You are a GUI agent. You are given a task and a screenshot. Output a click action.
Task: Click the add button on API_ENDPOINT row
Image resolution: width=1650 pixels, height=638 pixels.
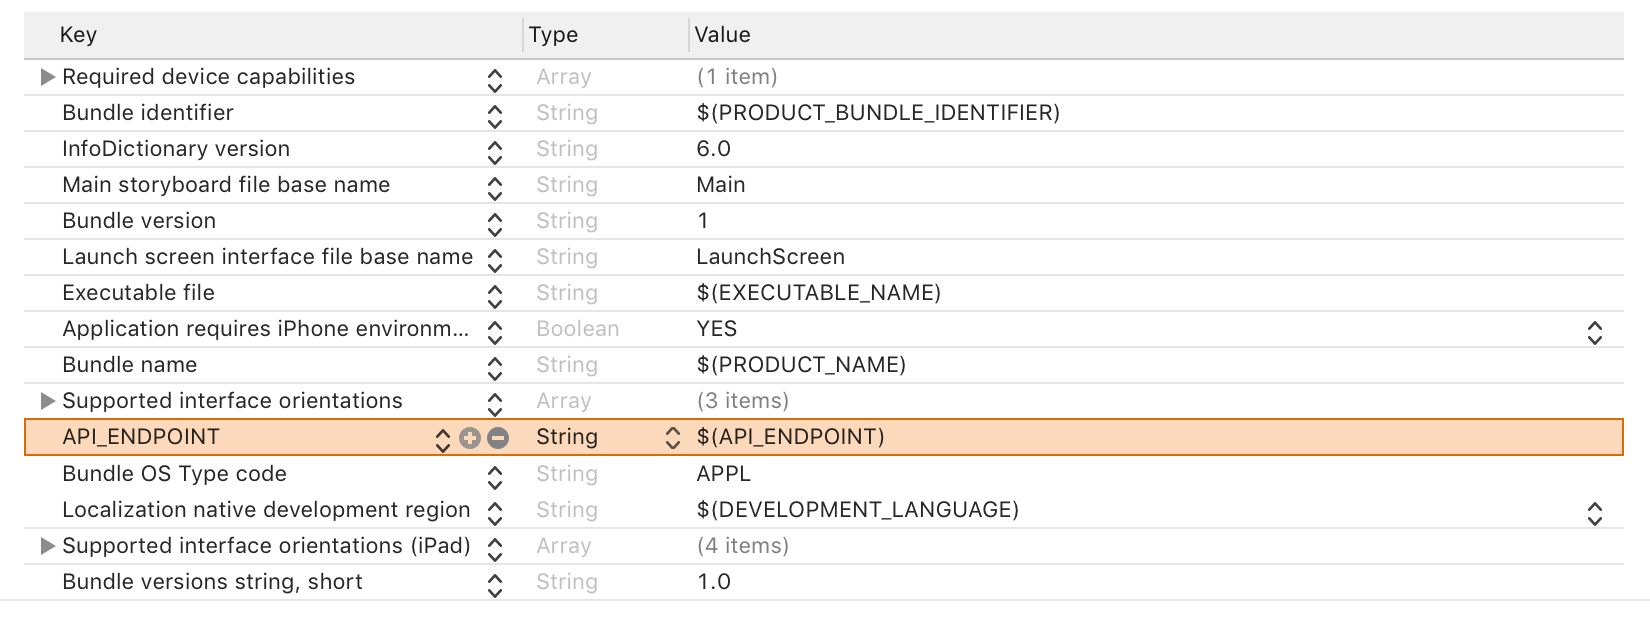[x=470, y=437]
